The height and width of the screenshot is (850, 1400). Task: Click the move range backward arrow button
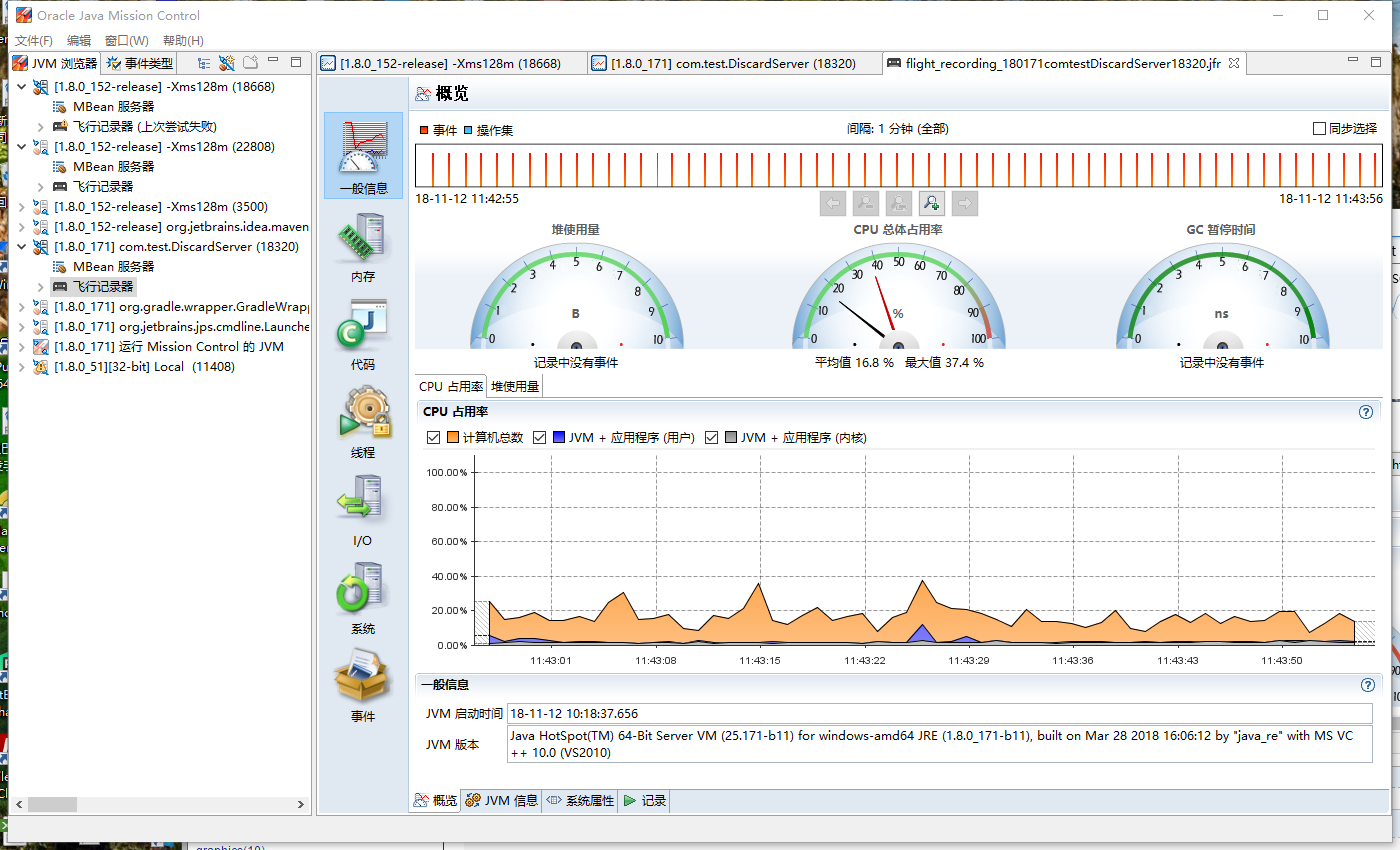click(x=833, y=203)
